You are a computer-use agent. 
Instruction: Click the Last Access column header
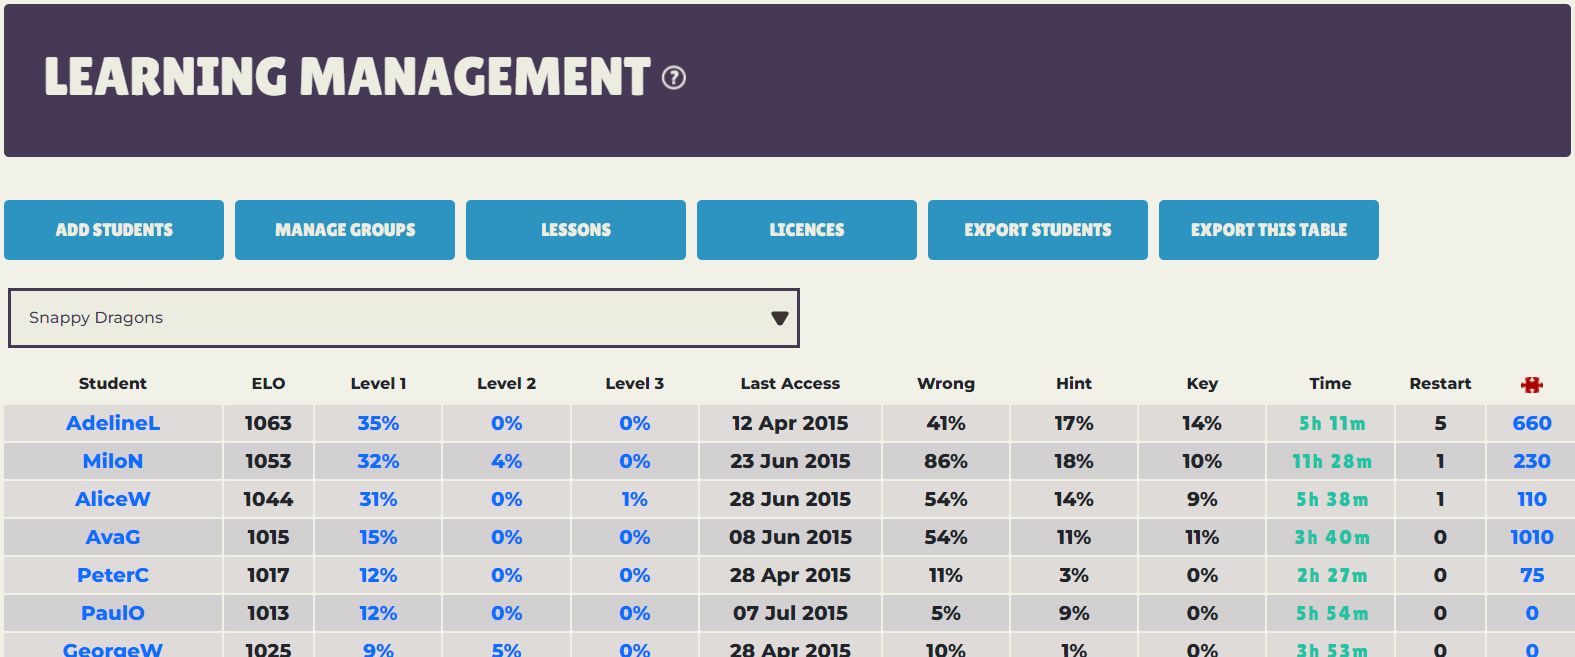coord(790,383)
